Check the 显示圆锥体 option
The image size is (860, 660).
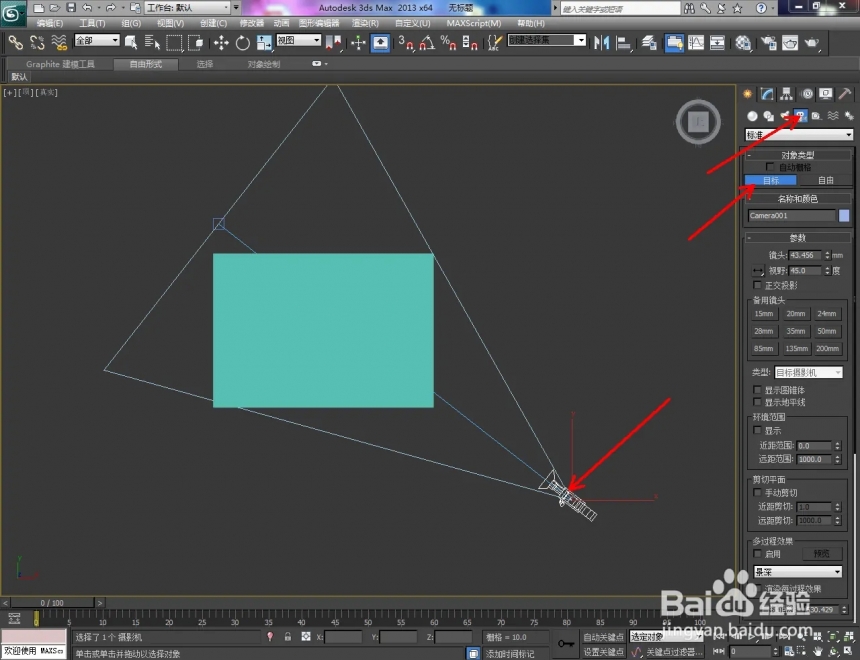[x=757, y=390]
